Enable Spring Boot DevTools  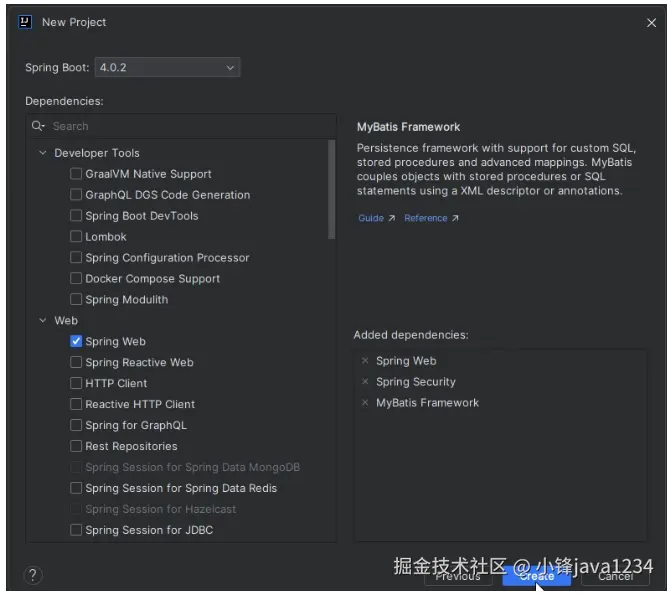[76, 216]
